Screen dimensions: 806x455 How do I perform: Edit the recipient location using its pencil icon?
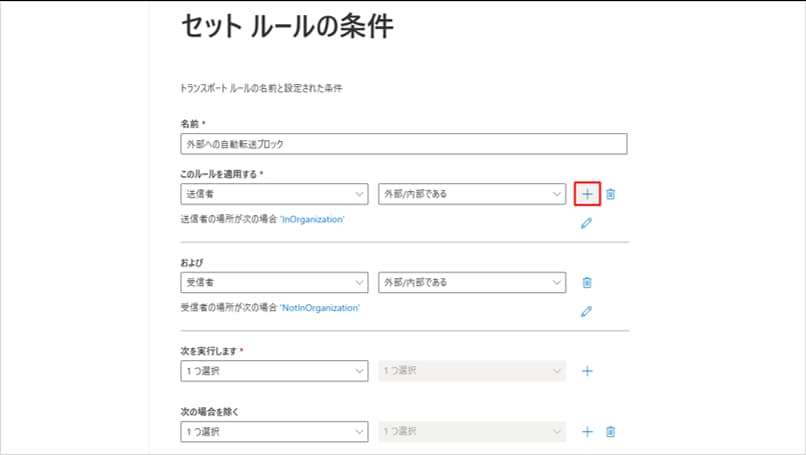(x=587, y=312)
